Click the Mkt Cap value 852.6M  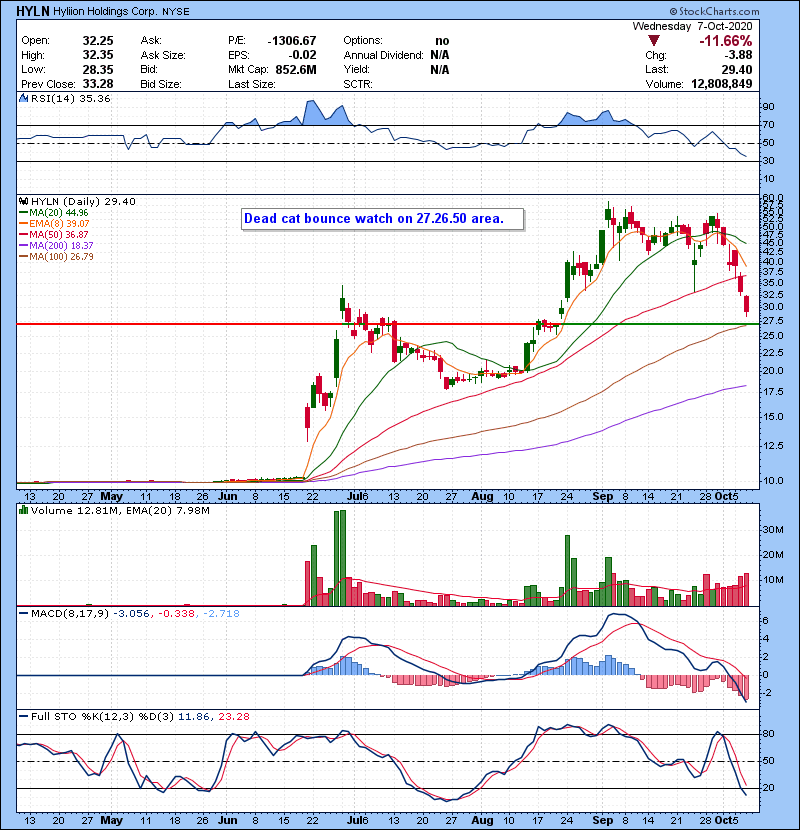[x=295, y=69]
